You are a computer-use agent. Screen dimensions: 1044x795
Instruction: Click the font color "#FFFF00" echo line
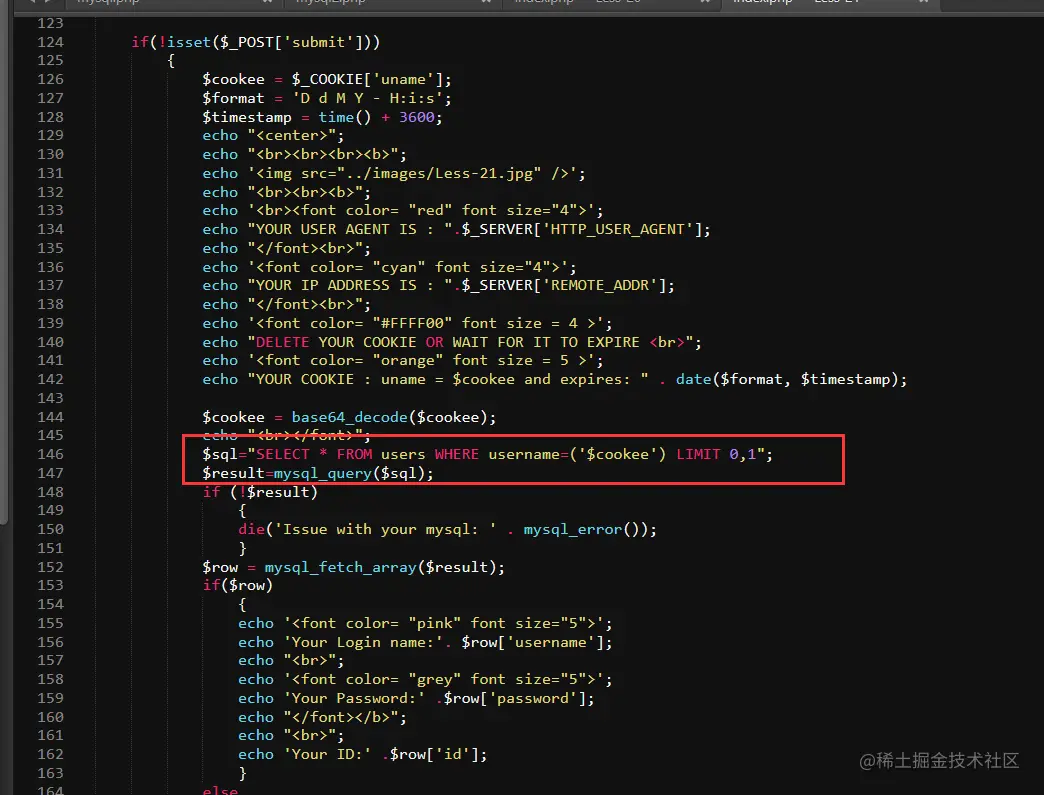click(407, 323)
